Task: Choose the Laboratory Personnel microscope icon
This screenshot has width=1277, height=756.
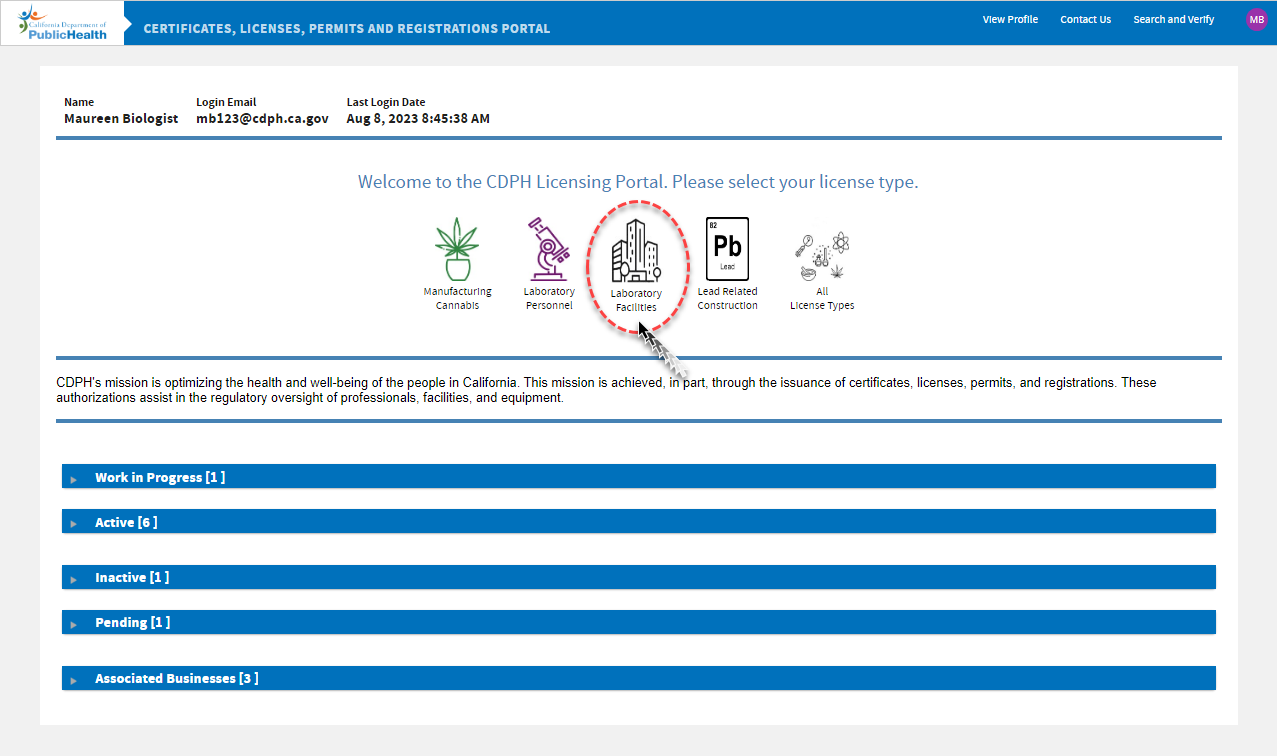Action: [548, 248]
